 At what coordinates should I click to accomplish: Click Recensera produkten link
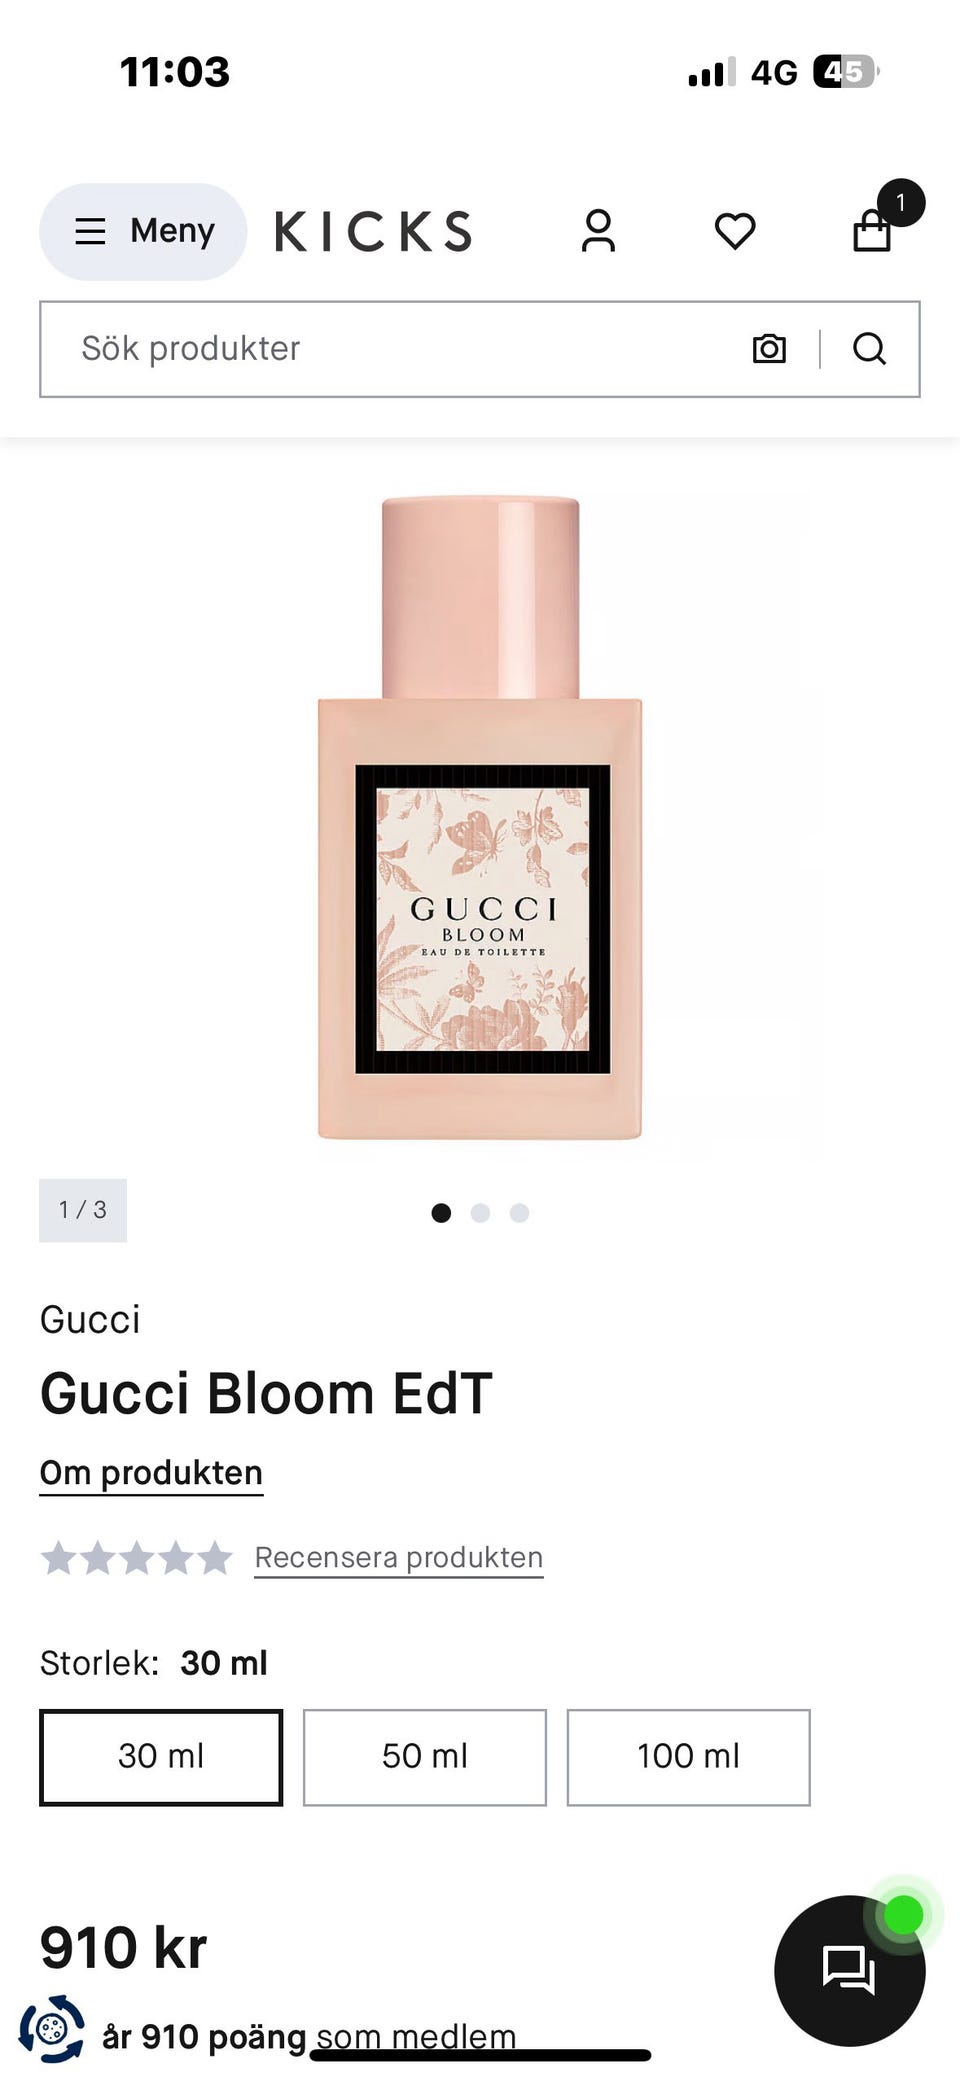[399, 1558]
